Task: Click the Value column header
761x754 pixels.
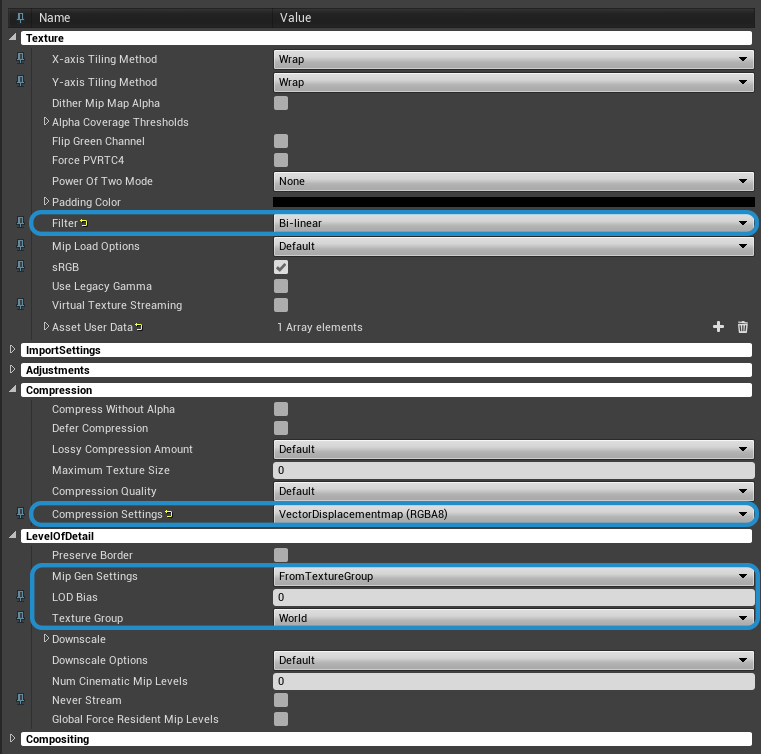Action: pyautogui.click(x=295, y=17)
